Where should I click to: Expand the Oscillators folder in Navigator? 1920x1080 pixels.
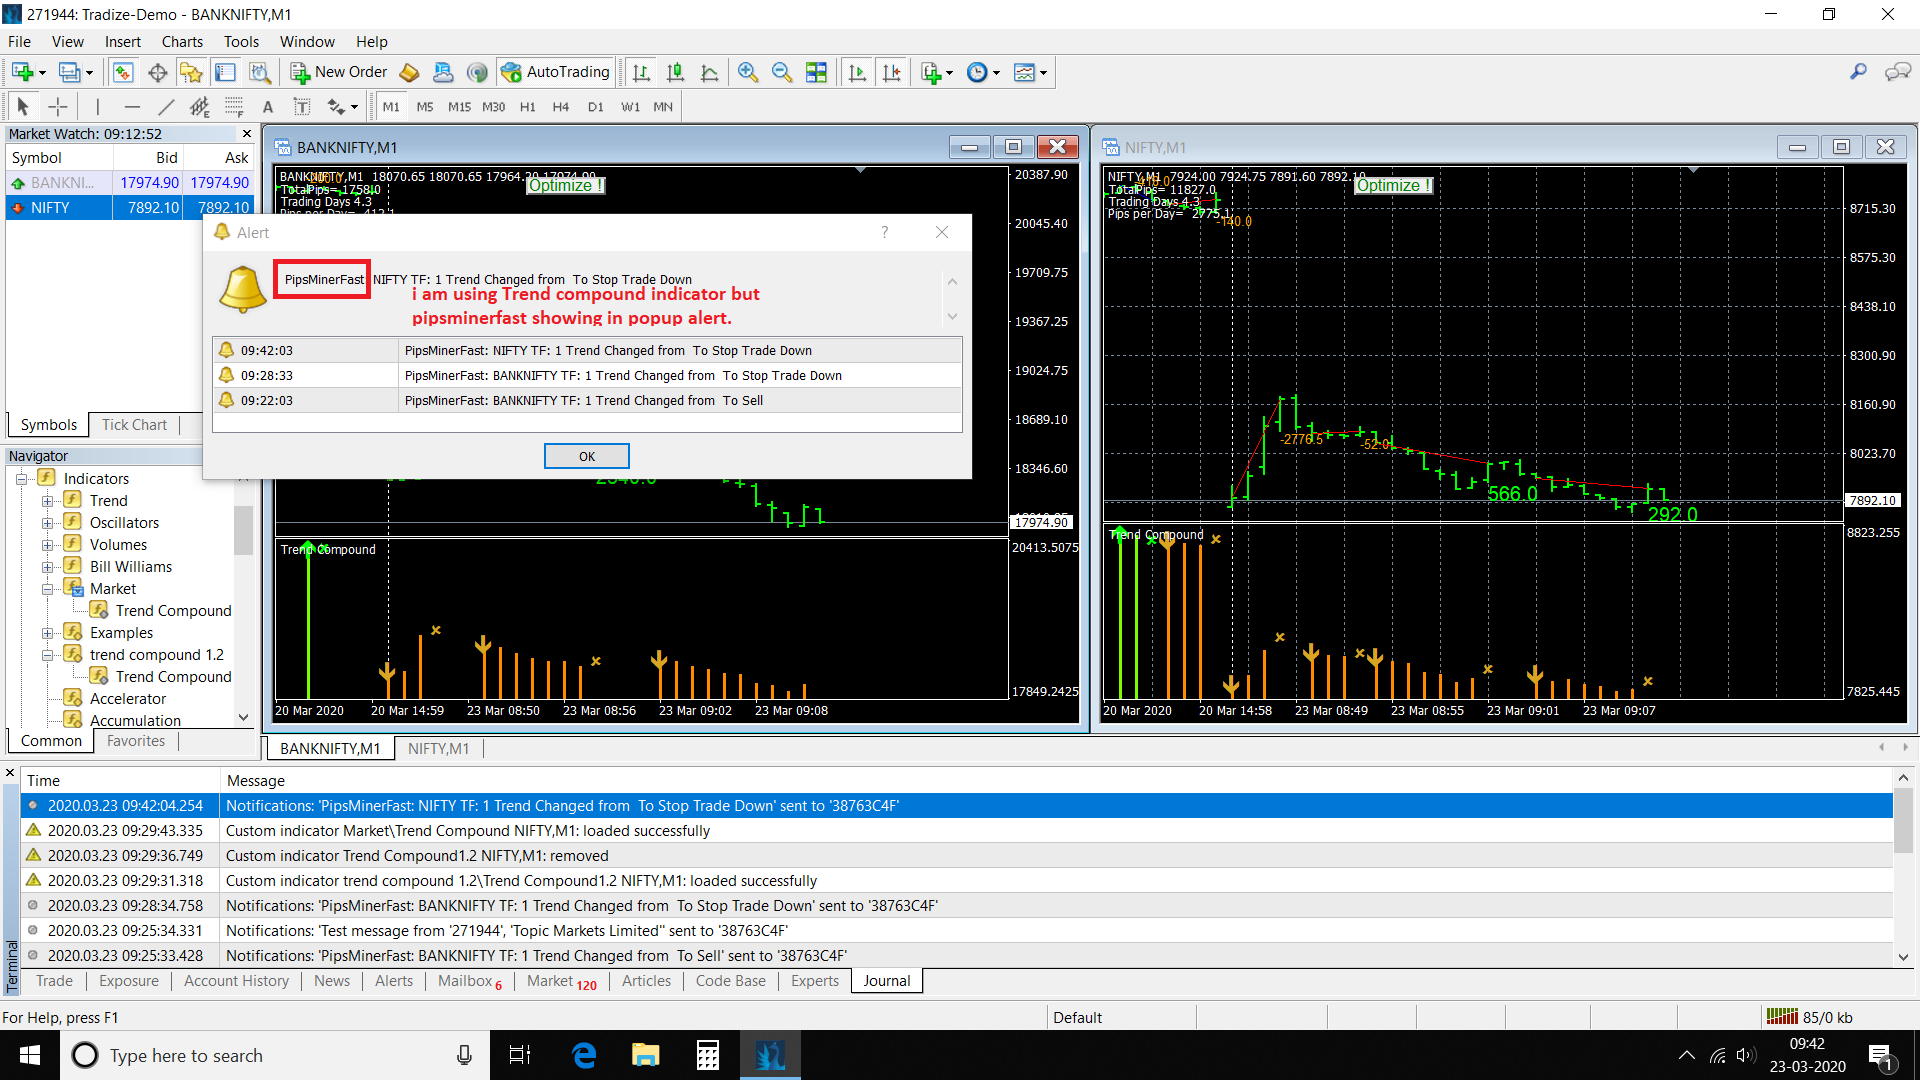coord(47,523)
